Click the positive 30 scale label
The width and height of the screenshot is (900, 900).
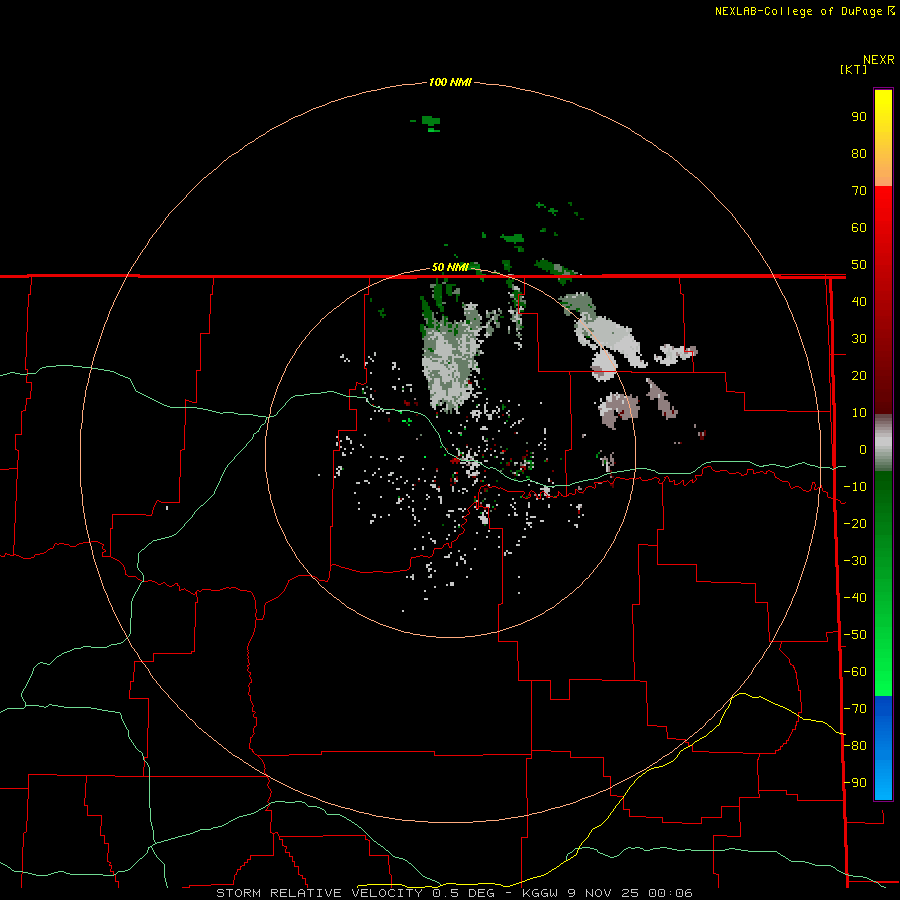pos(859,339)
